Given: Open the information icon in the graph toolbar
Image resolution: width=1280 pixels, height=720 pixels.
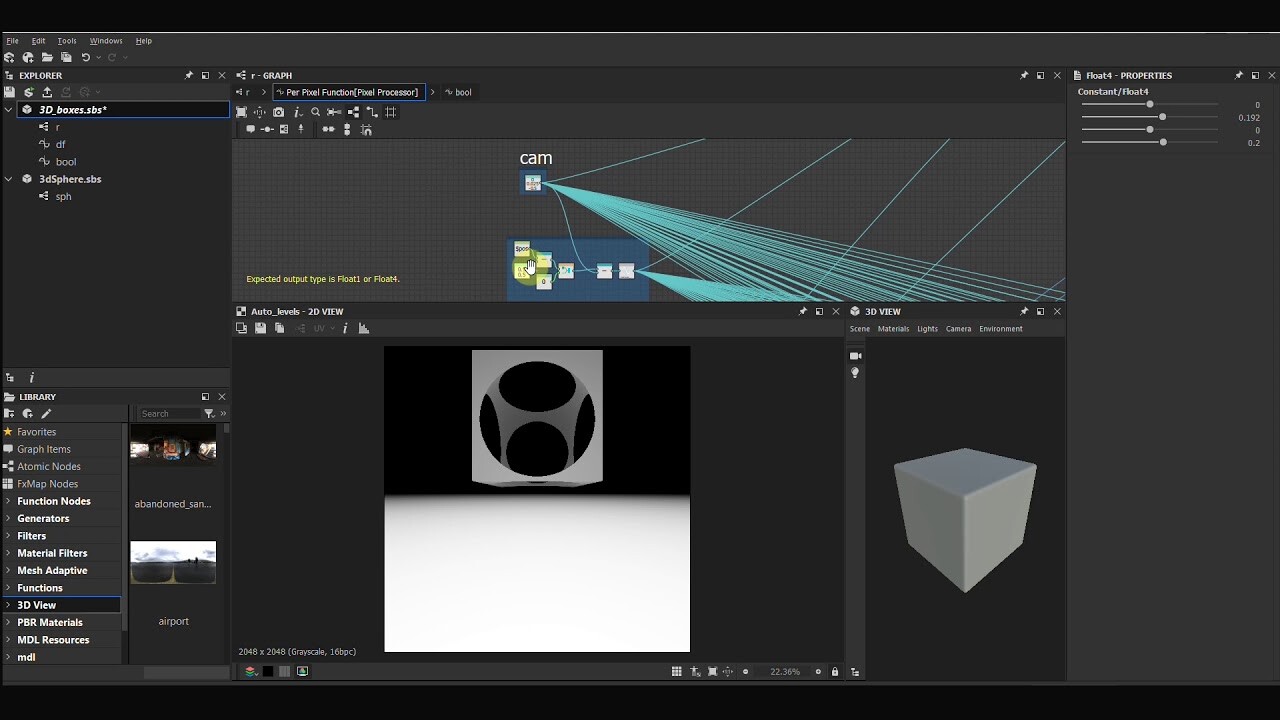Looking at the screenshot, I should tap(296, 112).
